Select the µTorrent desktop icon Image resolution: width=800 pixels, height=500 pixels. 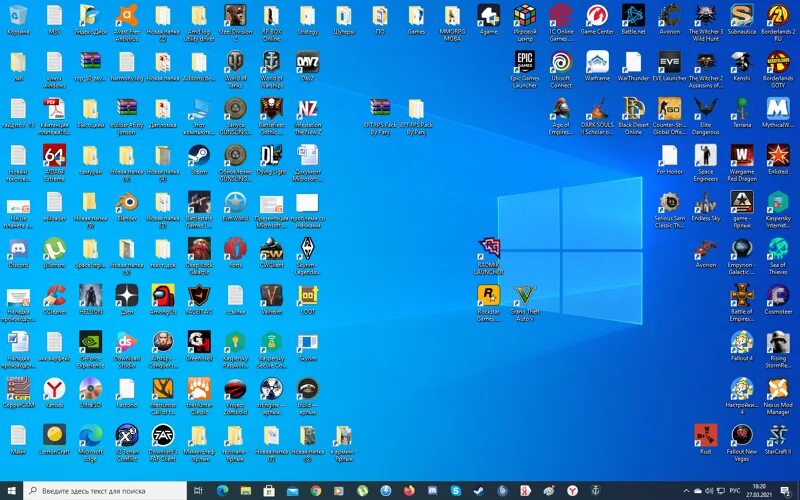click(x=54, y=249)
